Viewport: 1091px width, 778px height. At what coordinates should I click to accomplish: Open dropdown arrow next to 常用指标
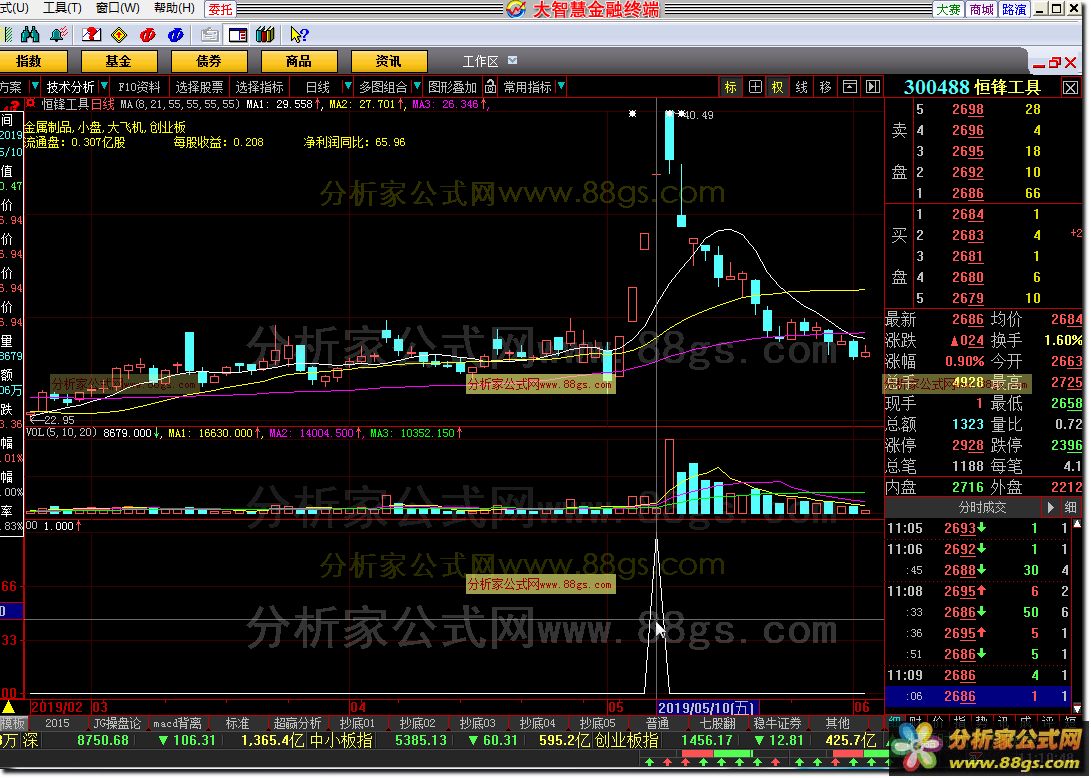(x=561, y=86)
